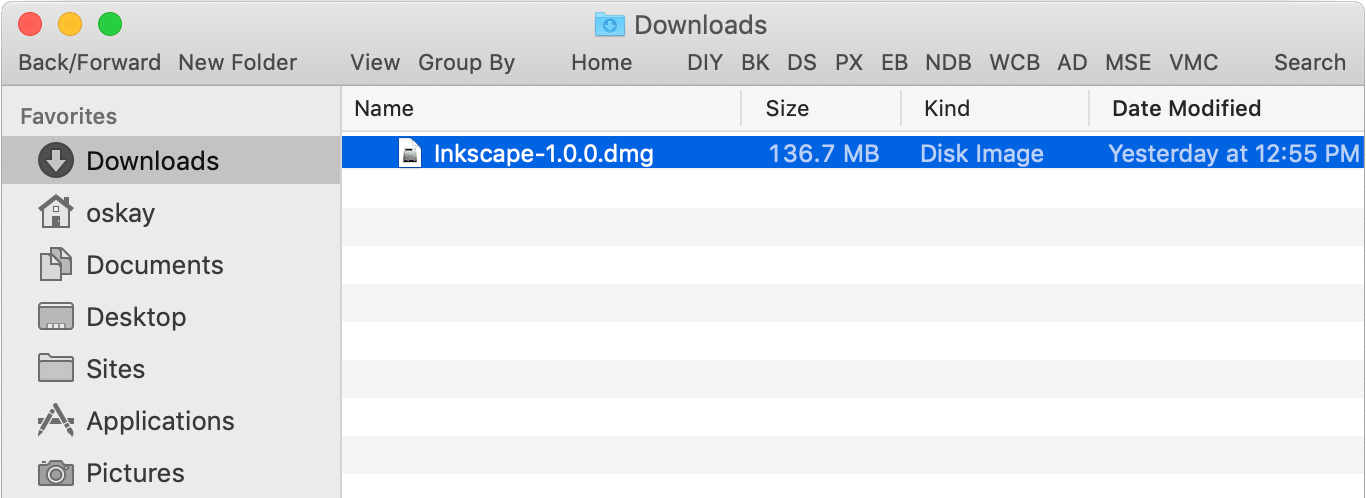Click the Yesterday at 12:55 PM date
Image resolution: width=1366 pixels, height=498 pixels.
(1234, 153)
